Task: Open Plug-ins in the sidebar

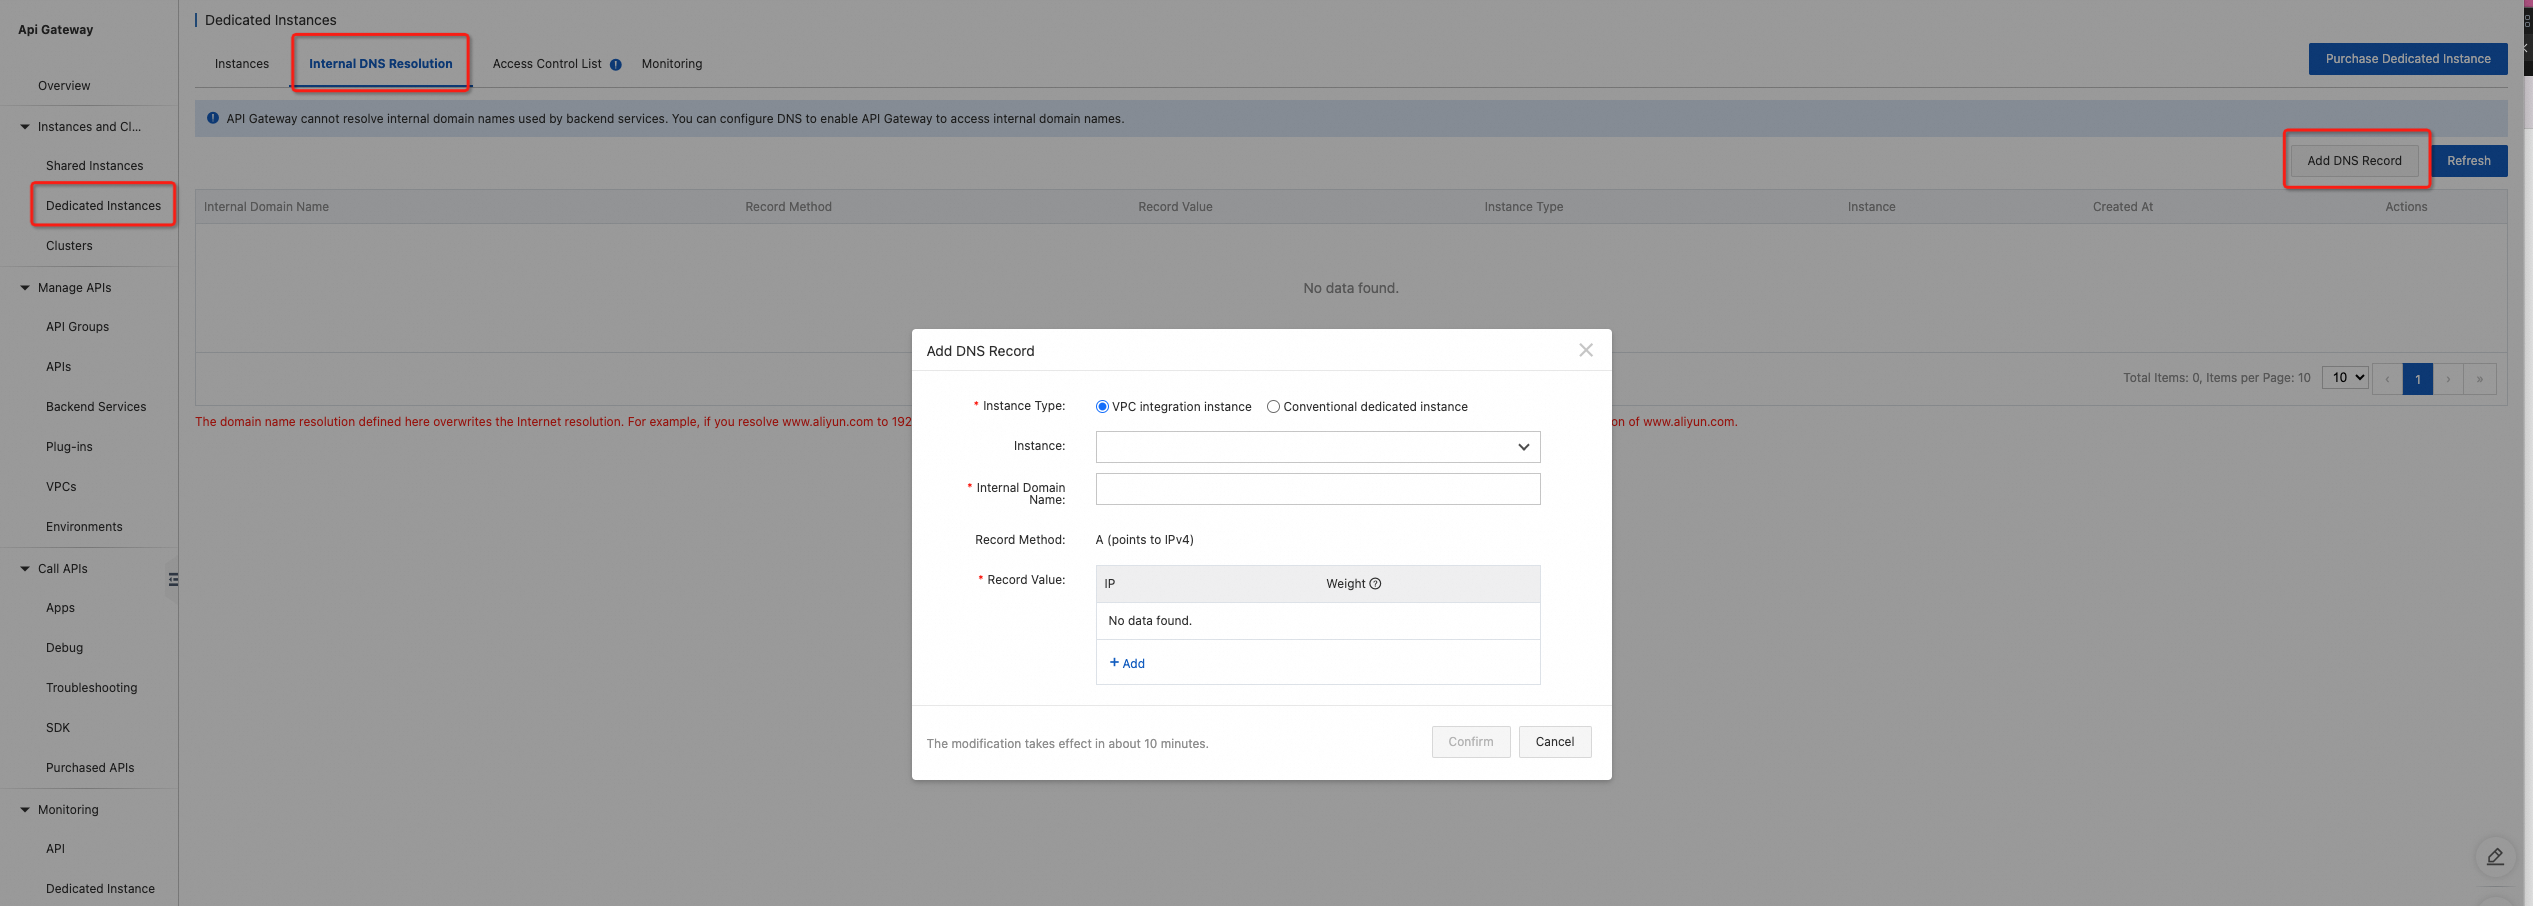Action: pyautogui.click(x=69, y=447)
